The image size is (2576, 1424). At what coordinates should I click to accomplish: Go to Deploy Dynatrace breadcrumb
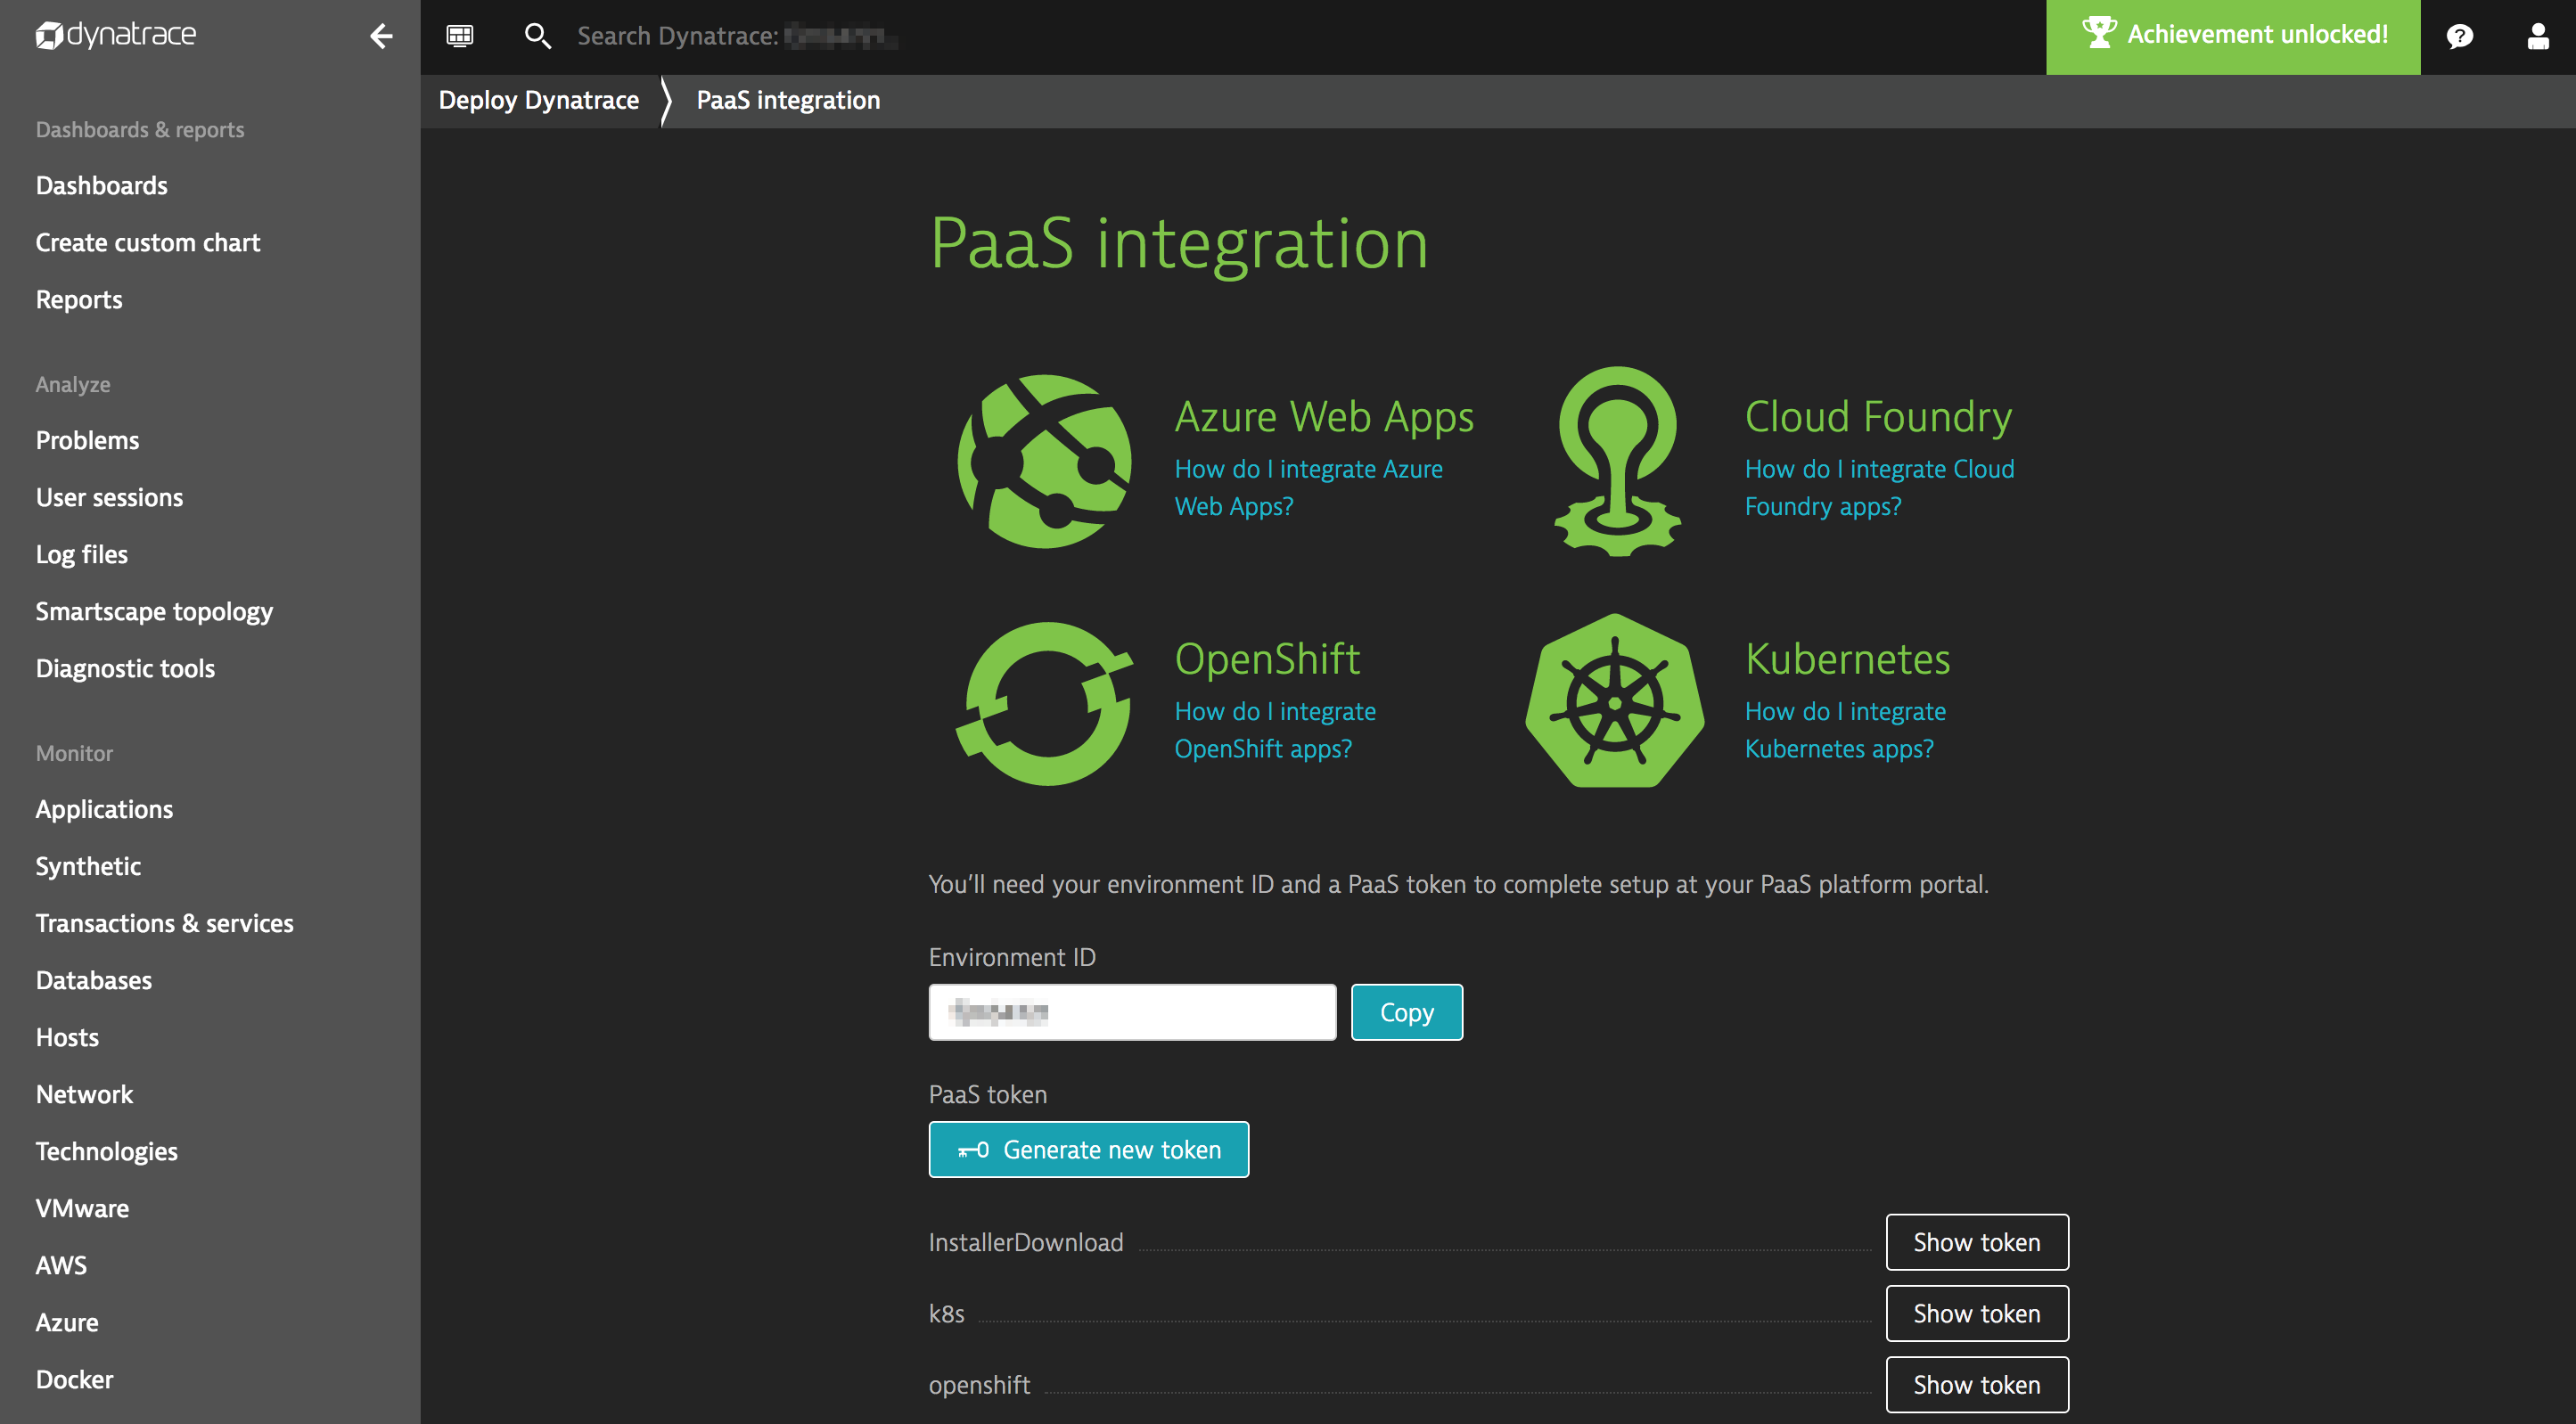point(538,100)
